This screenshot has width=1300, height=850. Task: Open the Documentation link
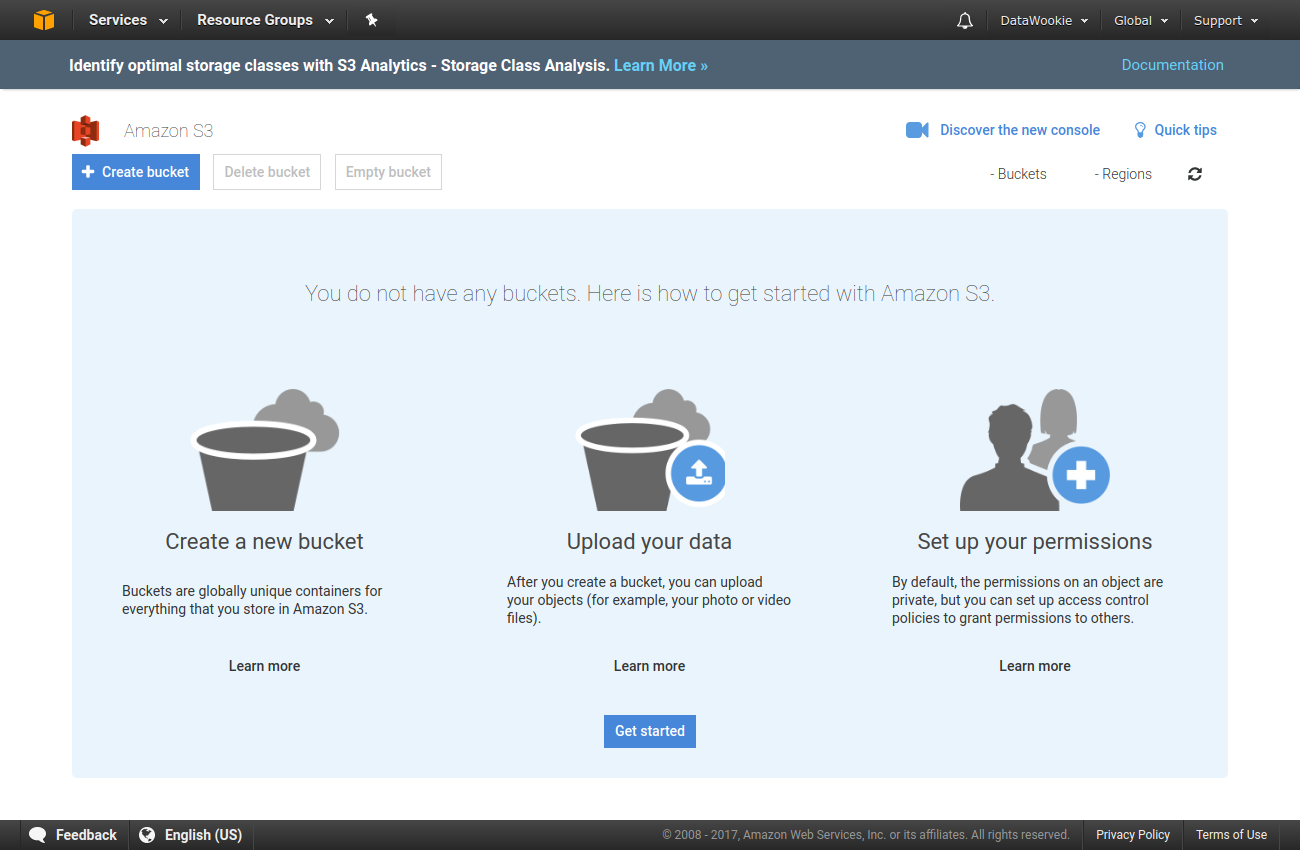1172,65
